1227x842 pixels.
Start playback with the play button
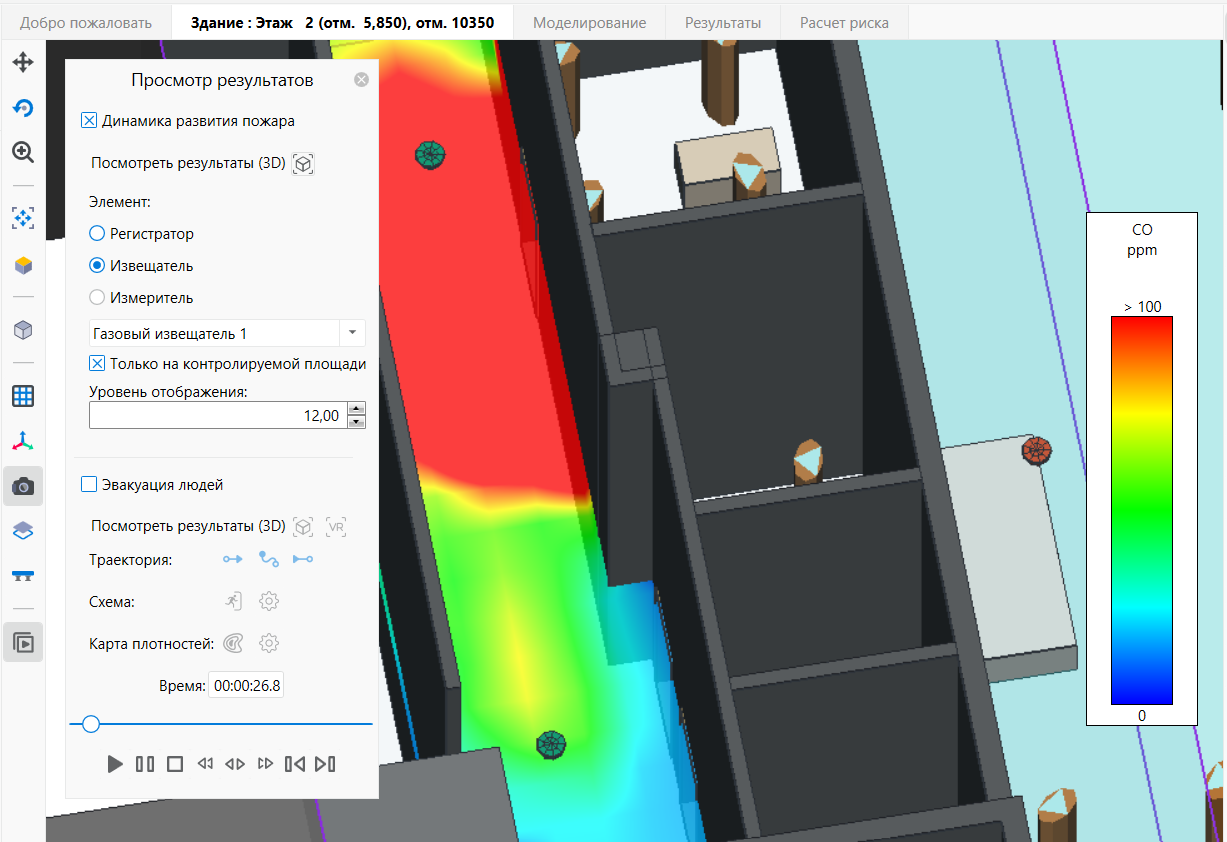click(115, 764)
